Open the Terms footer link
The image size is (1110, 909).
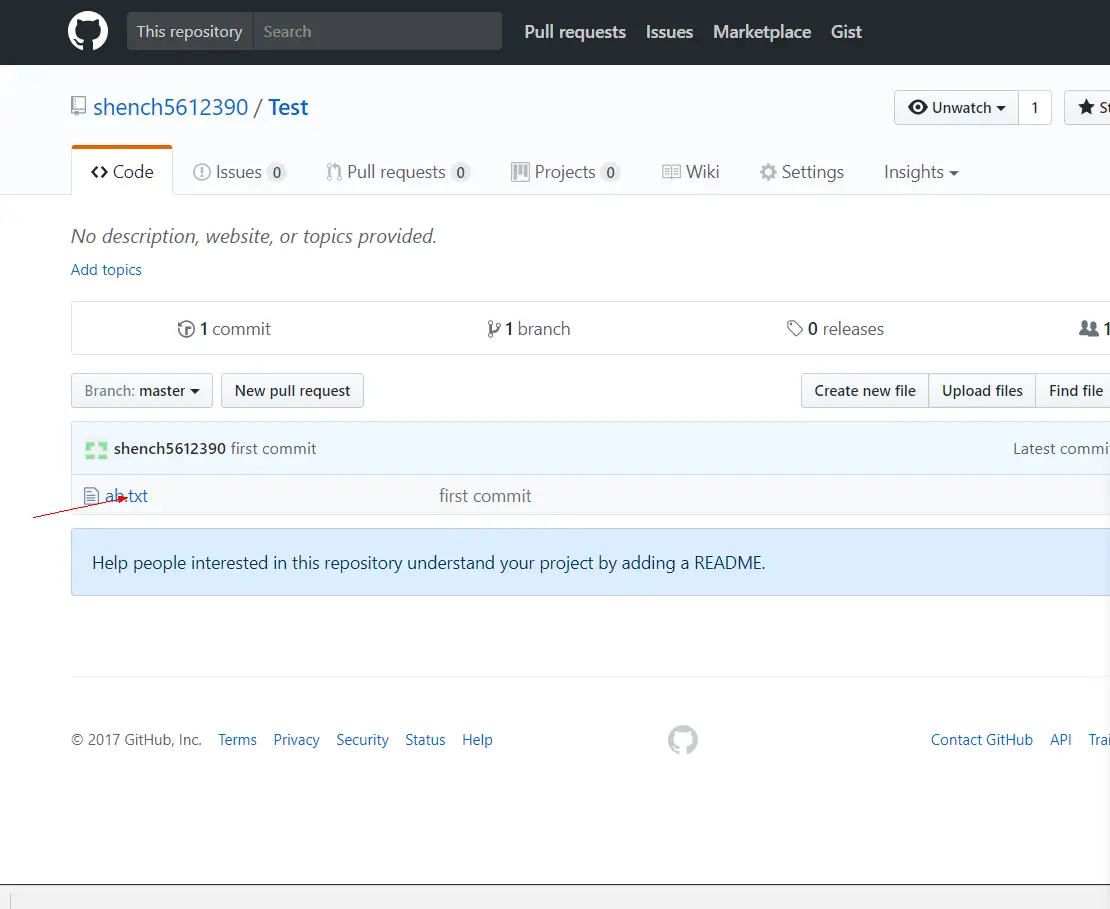(x=237, y=740)
